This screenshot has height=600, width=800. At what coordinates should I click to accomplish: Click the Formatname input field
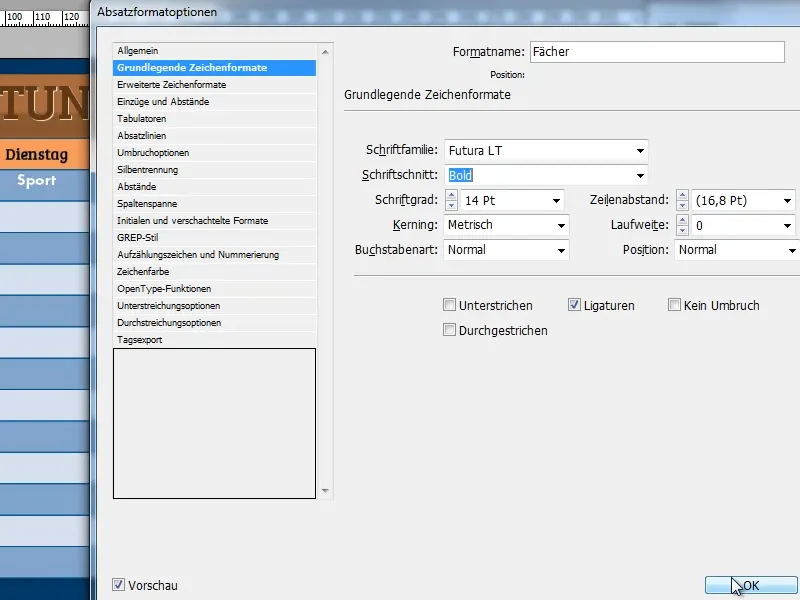tap(657, 52)
